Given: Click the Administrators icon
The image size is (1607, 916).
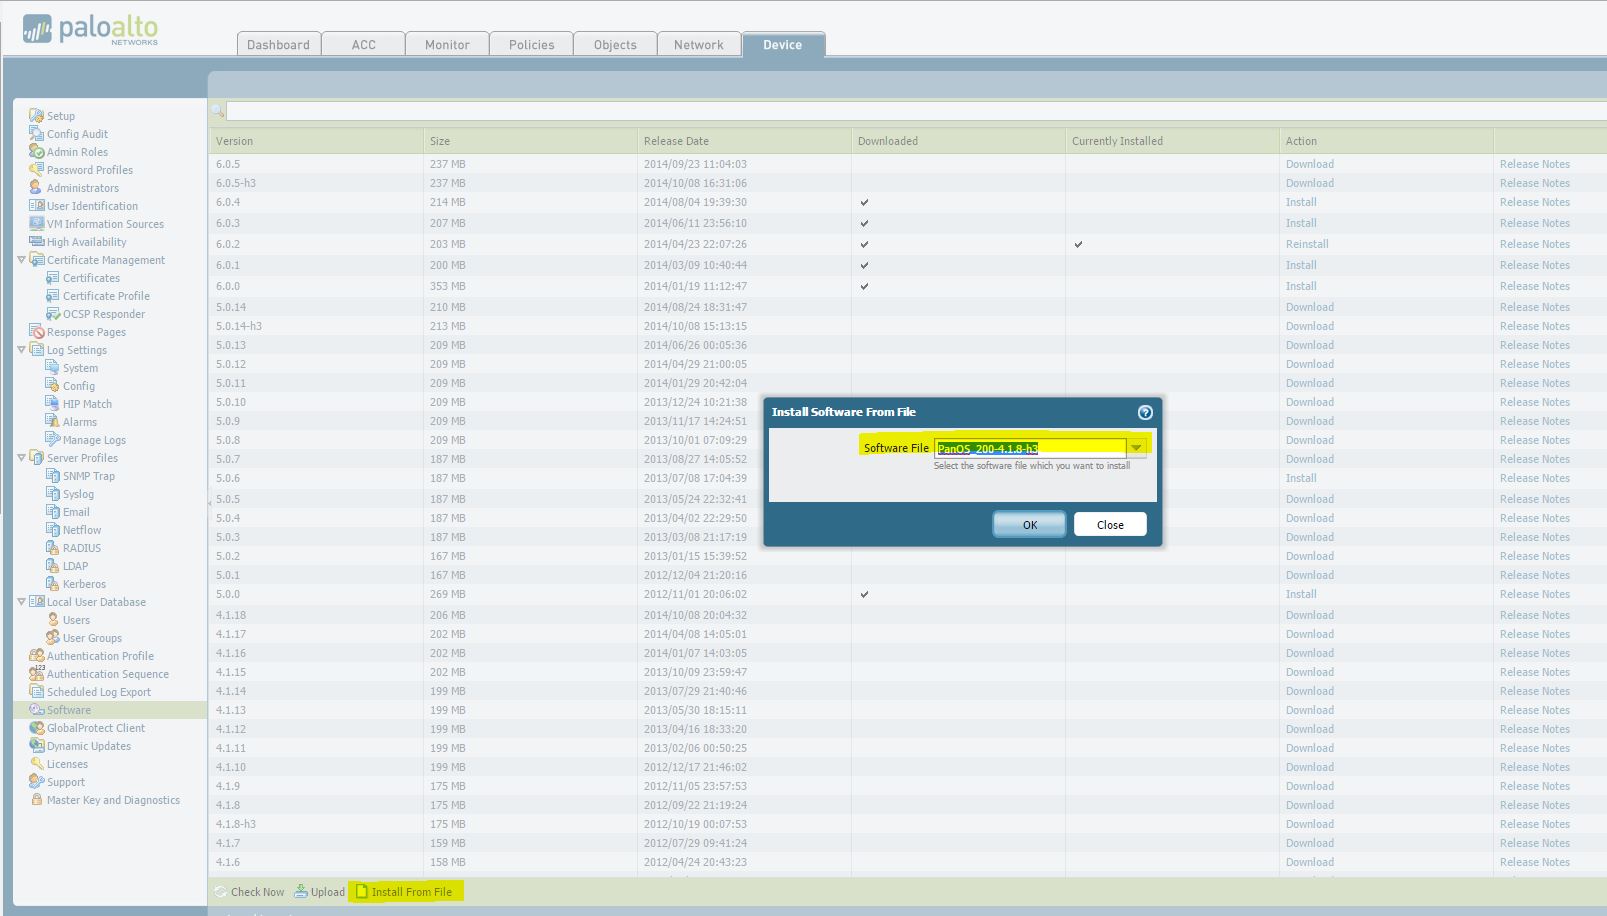Looking at the screenshot, I should pyautogui.click(x=36, y=188).
